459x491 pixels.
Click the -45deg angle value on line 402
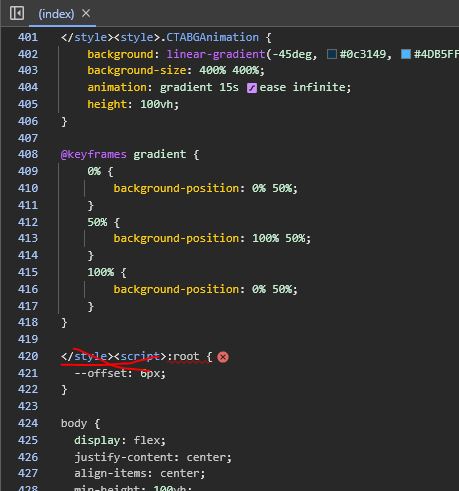292,54
